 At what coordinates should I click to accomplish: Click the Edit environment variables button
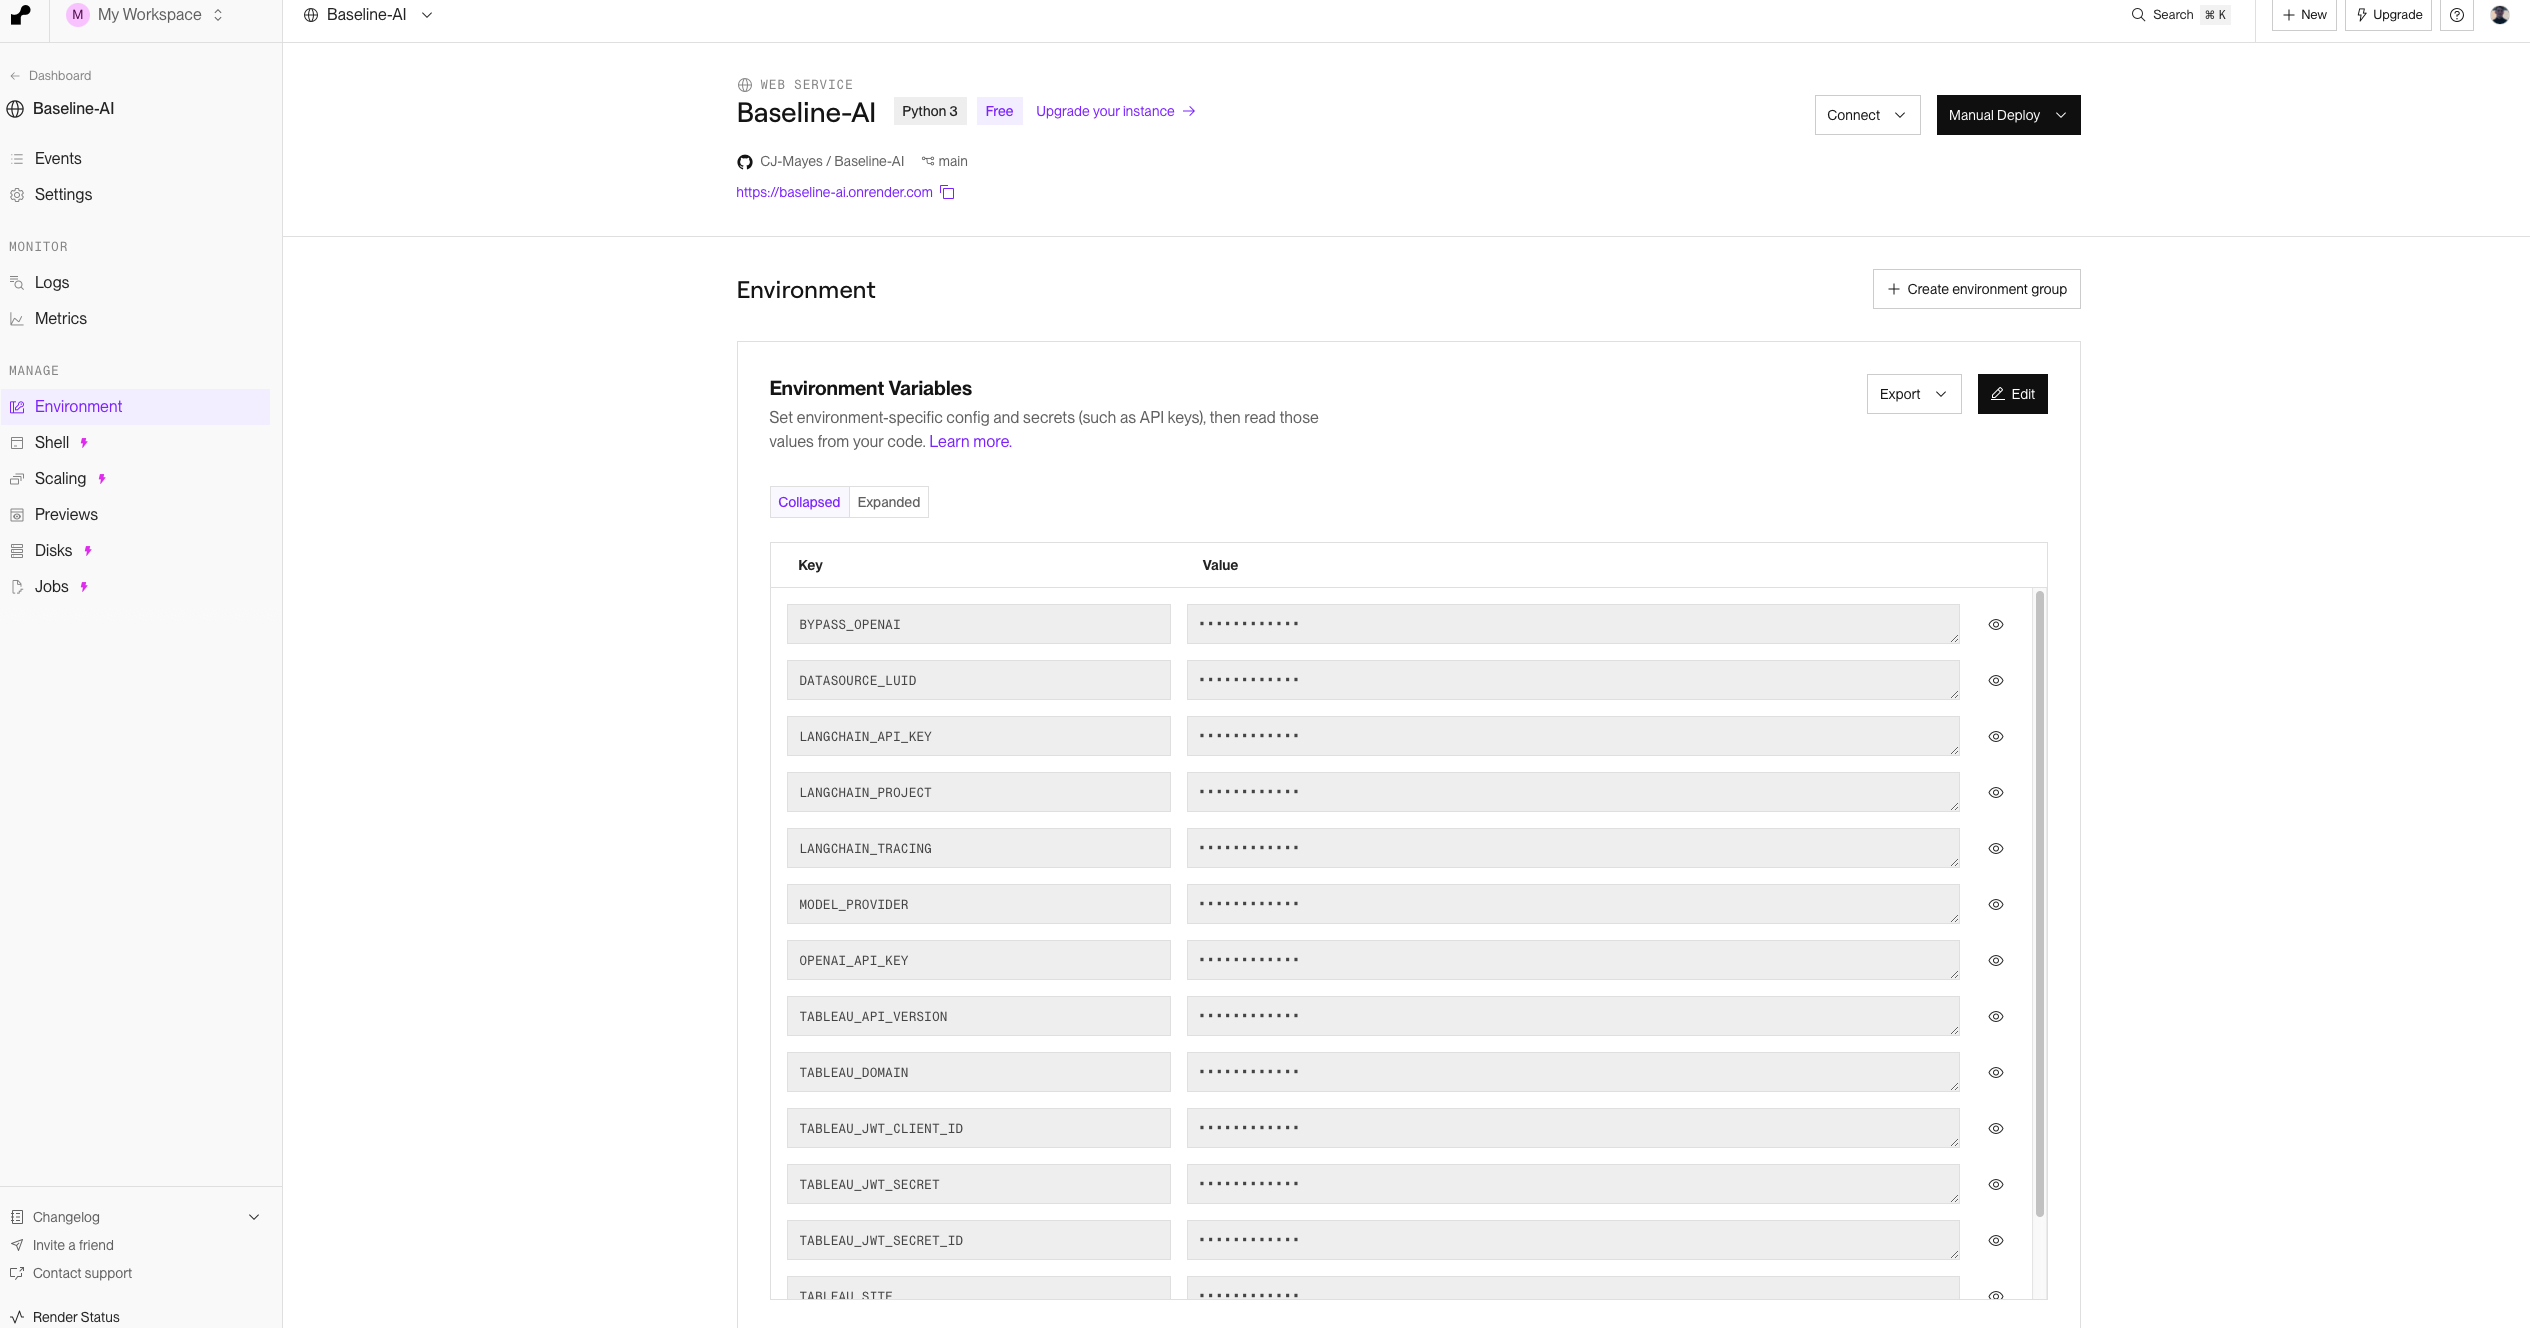[x=2012, y=394]
